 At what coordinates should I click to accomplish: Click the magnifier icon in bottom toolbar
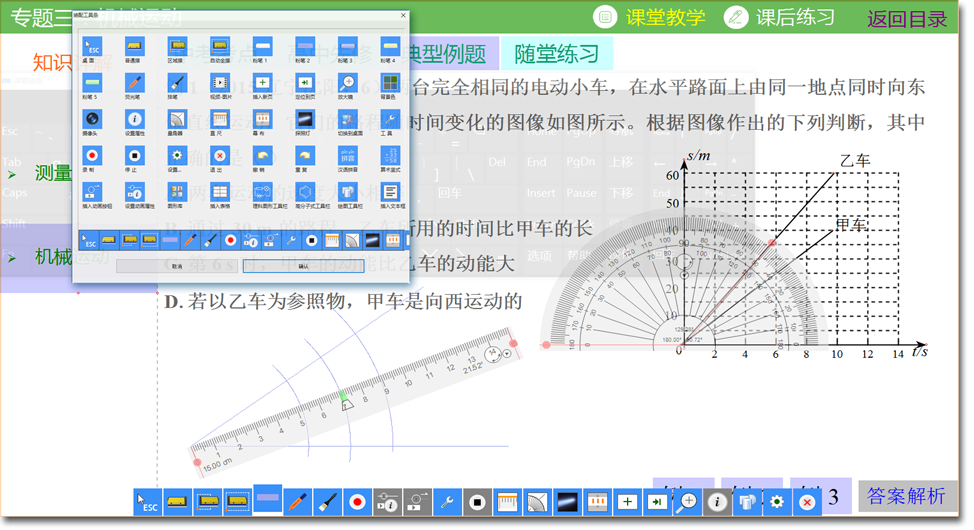pyautogui.click(x=687, y=502)
